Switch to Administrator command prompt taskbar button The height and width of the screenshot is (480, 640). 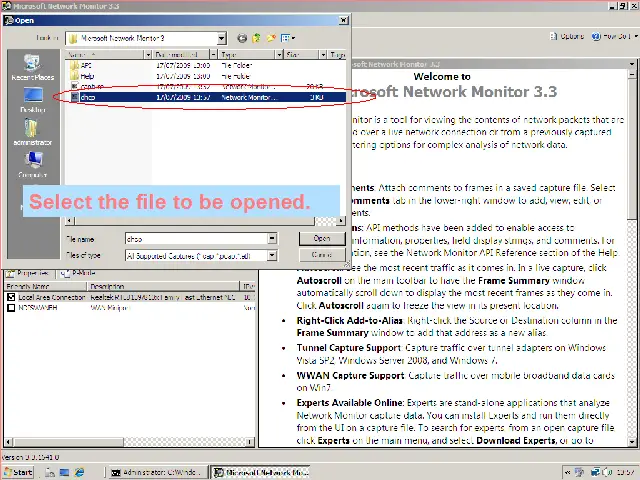[158, 472]
